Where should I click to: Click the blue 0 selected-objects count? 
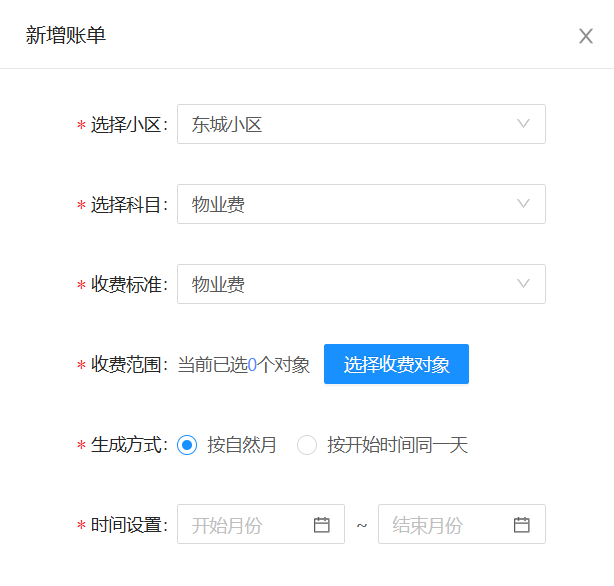click(252, 365)
